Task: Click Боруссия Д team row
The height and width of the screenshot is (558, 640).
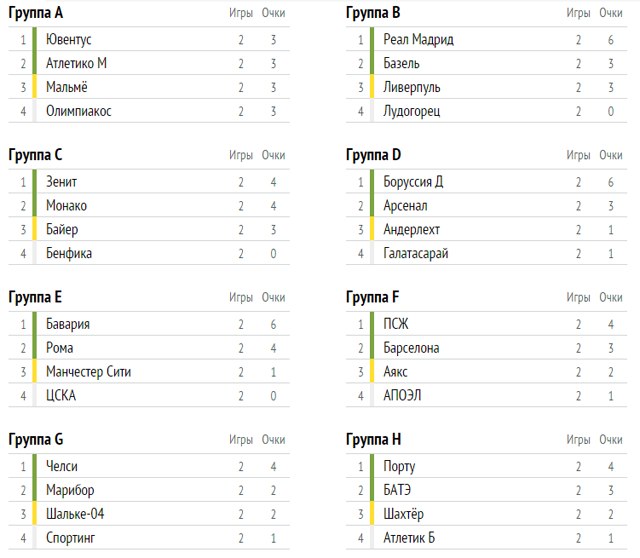Action: [x=413, y=182]
